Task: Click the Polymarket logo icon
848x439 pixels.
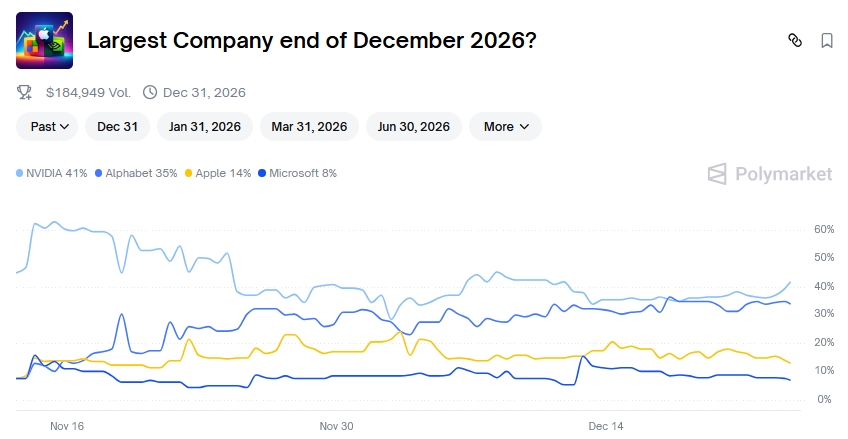Action: [x=717, y=174]
